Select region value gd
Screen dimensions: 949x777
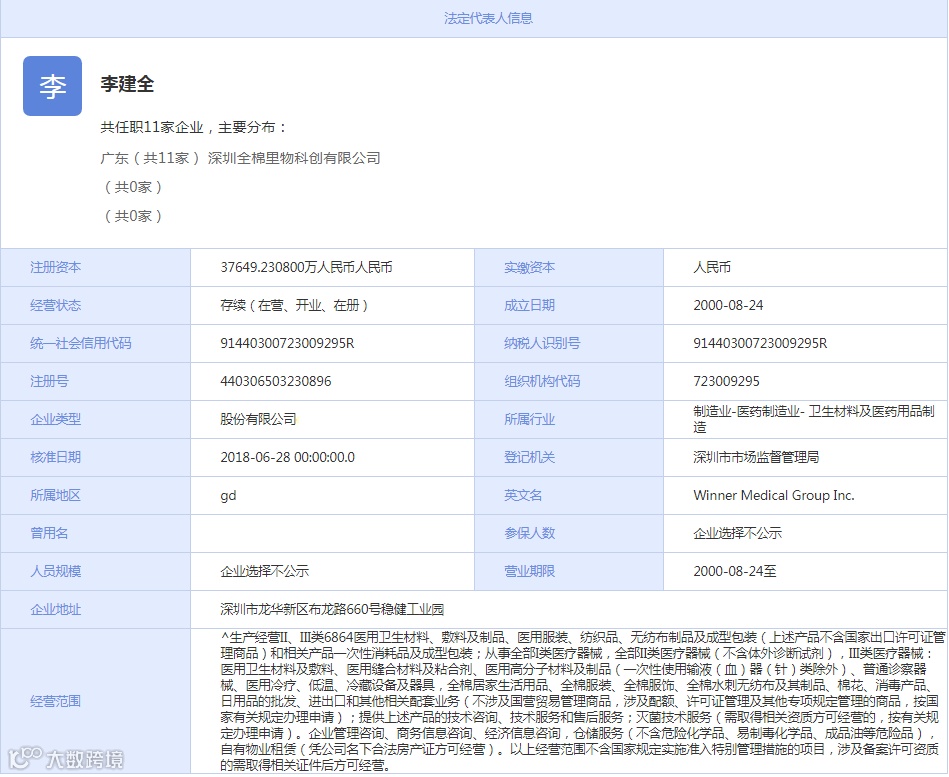point(228,496)
